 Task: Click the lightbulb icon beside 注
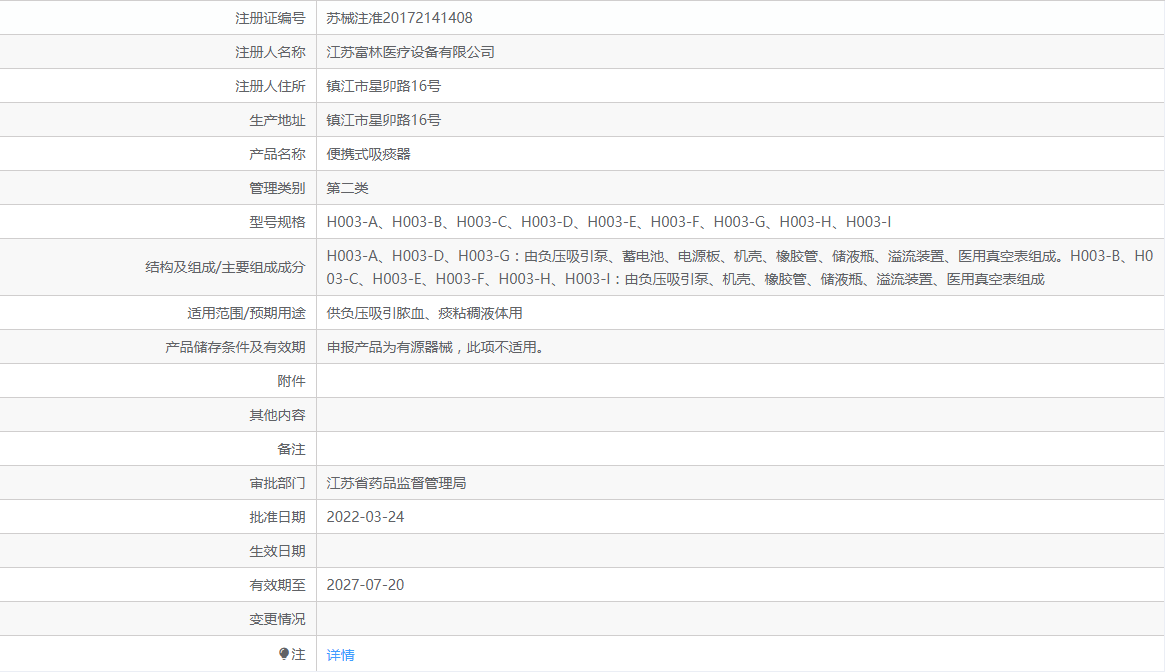pos(284,653)
